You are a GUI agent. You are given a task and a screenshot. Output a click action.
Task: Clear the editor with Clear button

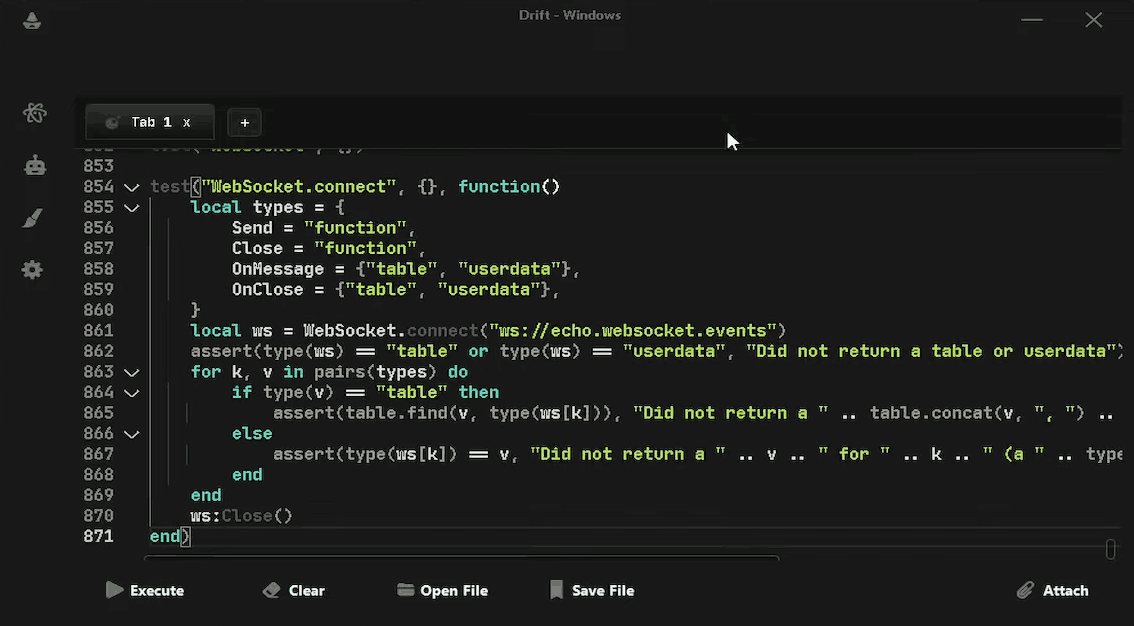coord(294,590)
